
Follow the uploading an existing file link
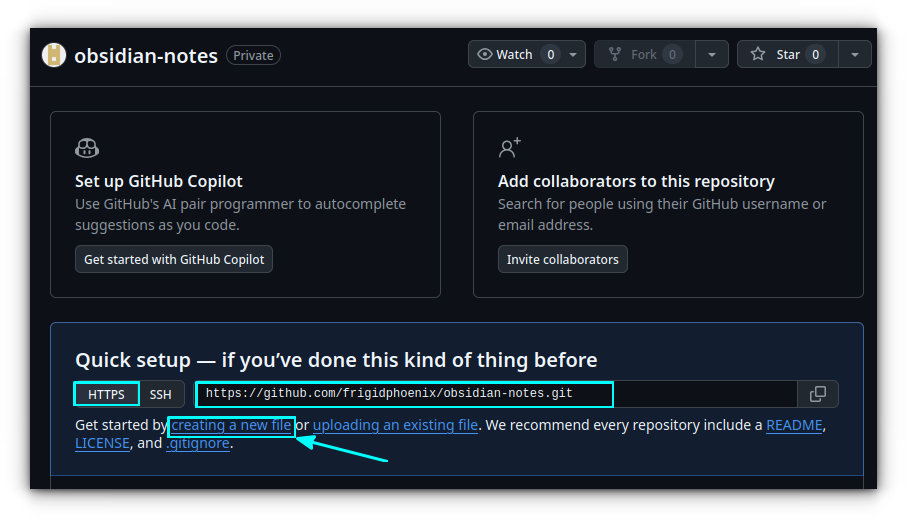pos(395,425)
